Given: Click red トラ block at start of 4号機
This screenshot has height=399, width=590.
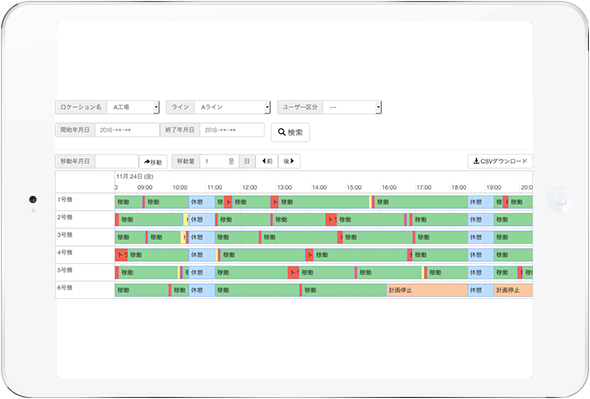Looking at the screenshot, I should (x=122, y=255).
